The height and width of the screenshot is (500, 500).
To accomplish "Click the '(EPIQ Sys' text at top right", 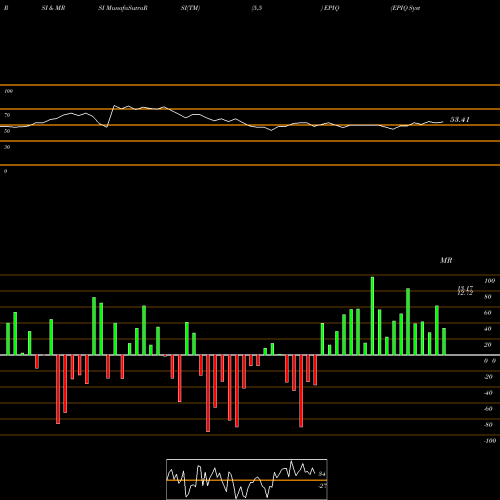I will 405,8.
